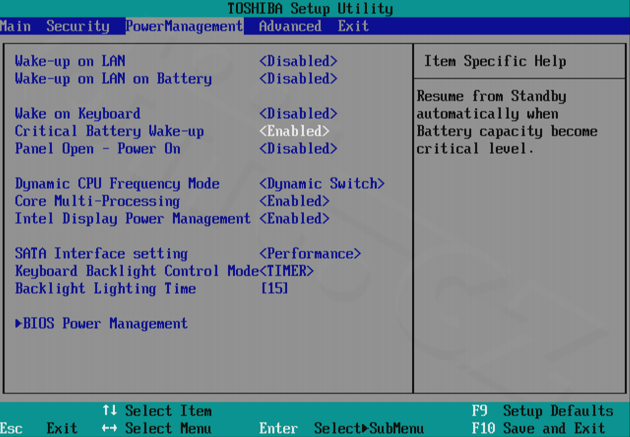Image resolution: width=630 pixels, height=437 pixels.
Task: Click F10 Save and Exit in footer
Action: point(538,428)
